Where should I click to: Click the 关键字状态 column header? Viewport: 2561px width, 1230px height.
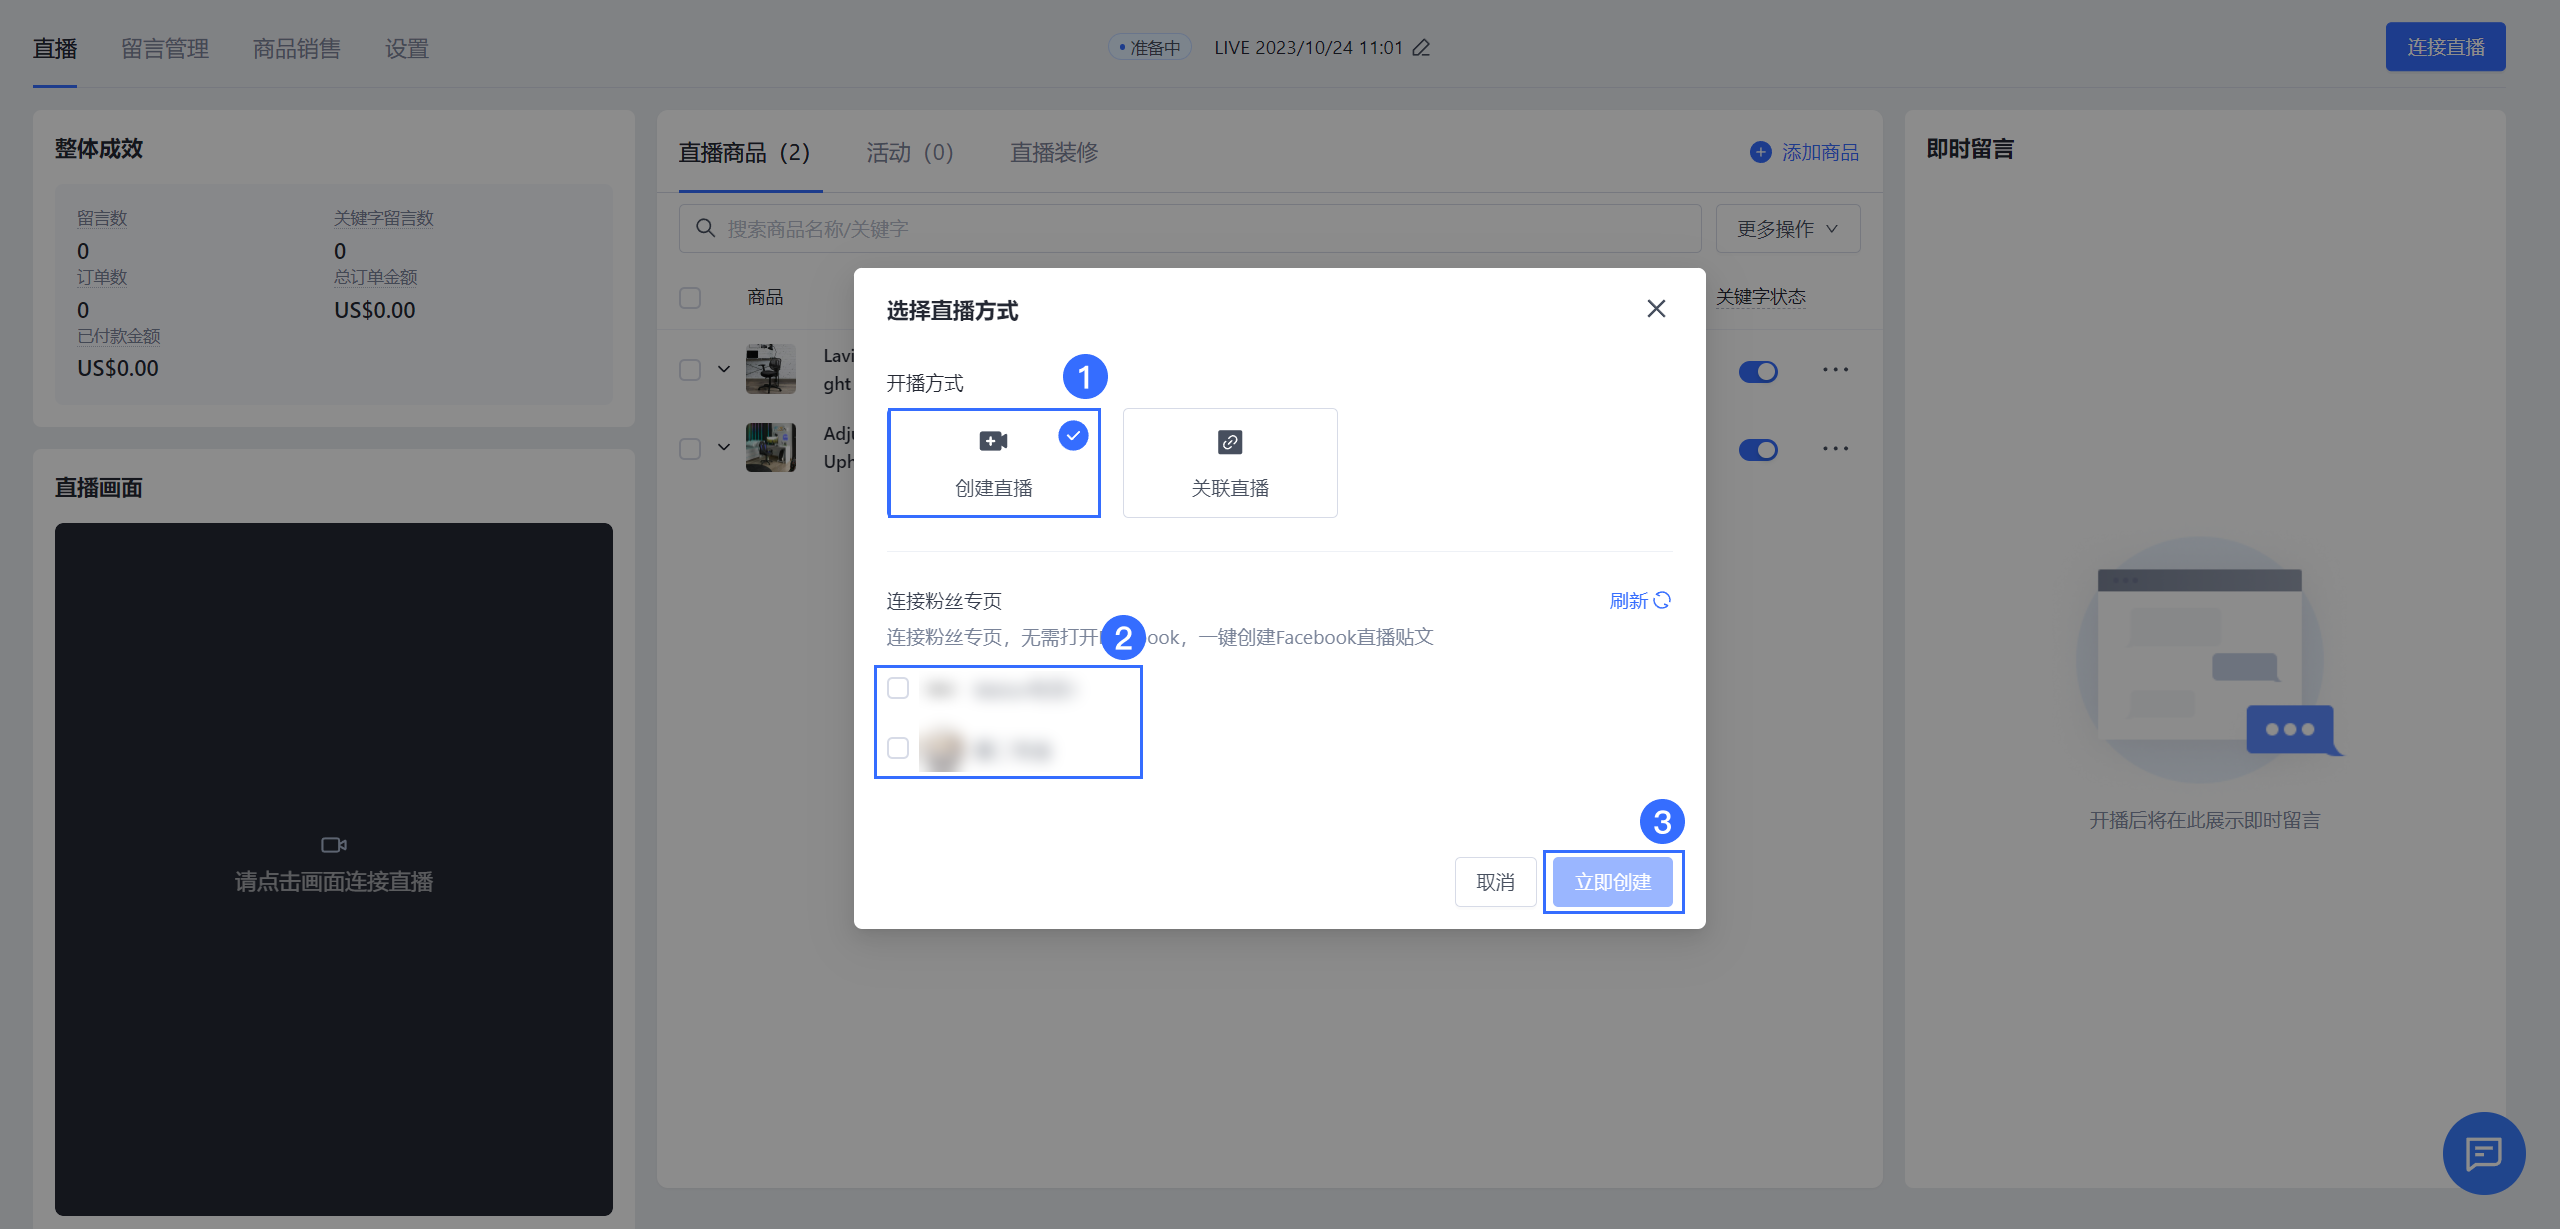(1761, 297)
